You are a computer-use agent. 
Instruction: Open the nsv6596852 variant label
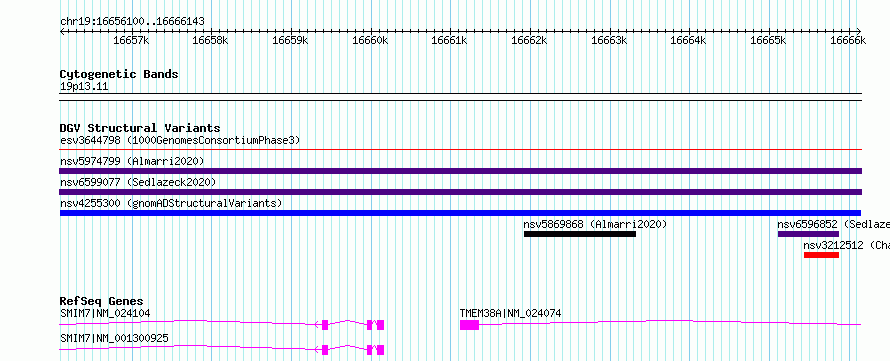833,224
